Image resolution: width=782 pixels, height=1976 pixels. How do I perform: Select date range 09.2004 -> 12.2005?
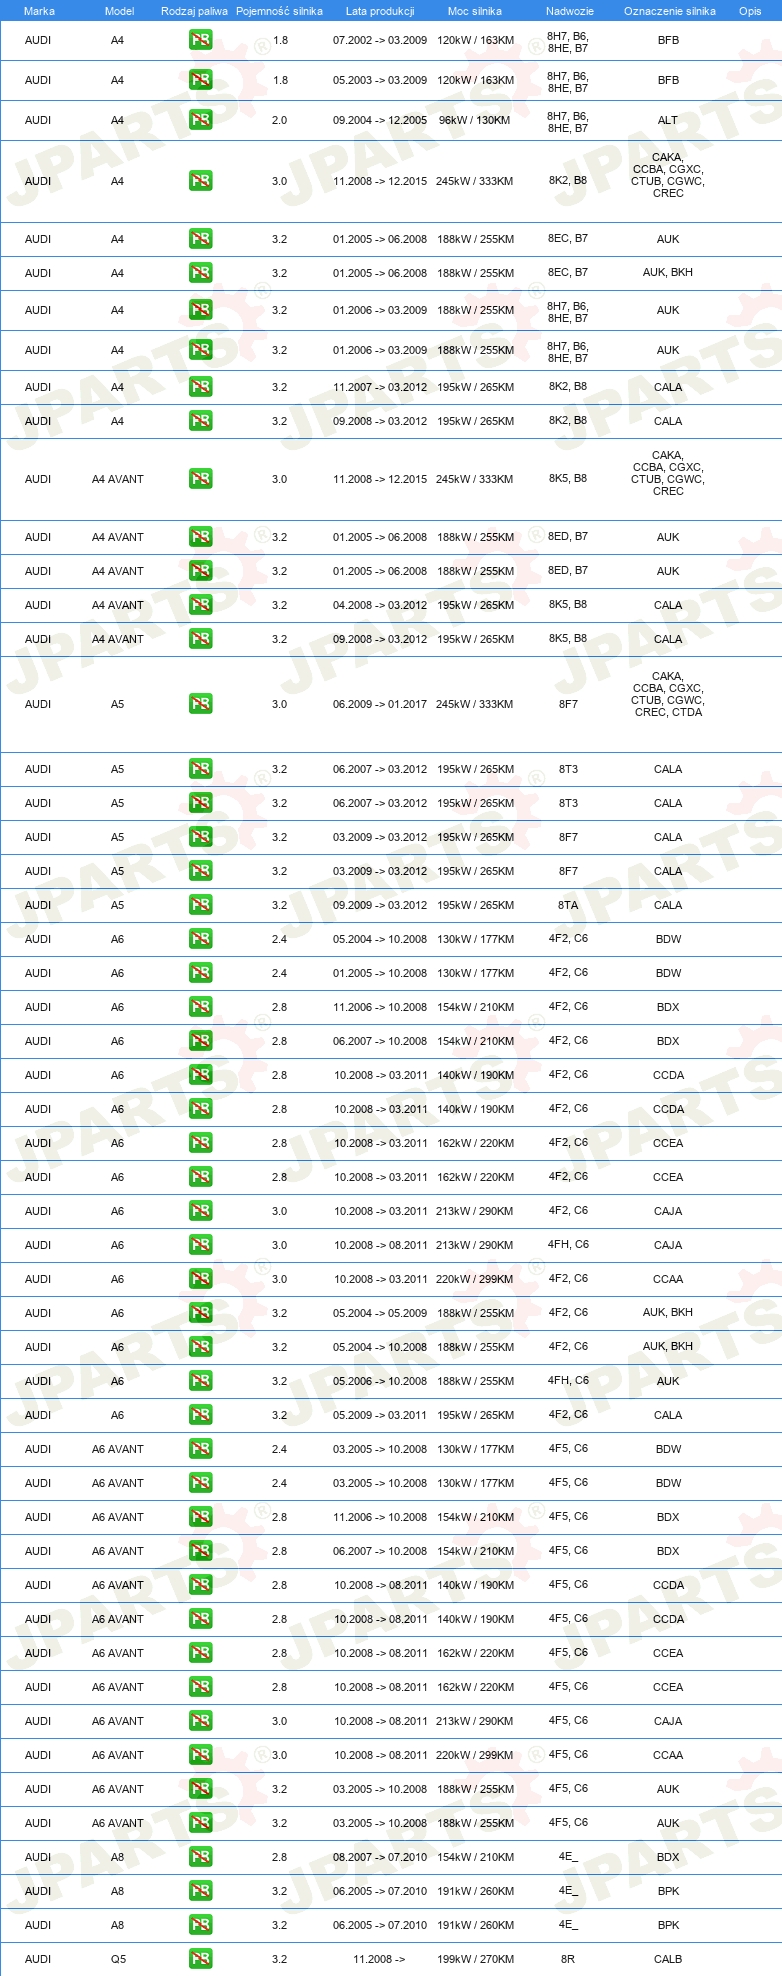tap(380, 120)
